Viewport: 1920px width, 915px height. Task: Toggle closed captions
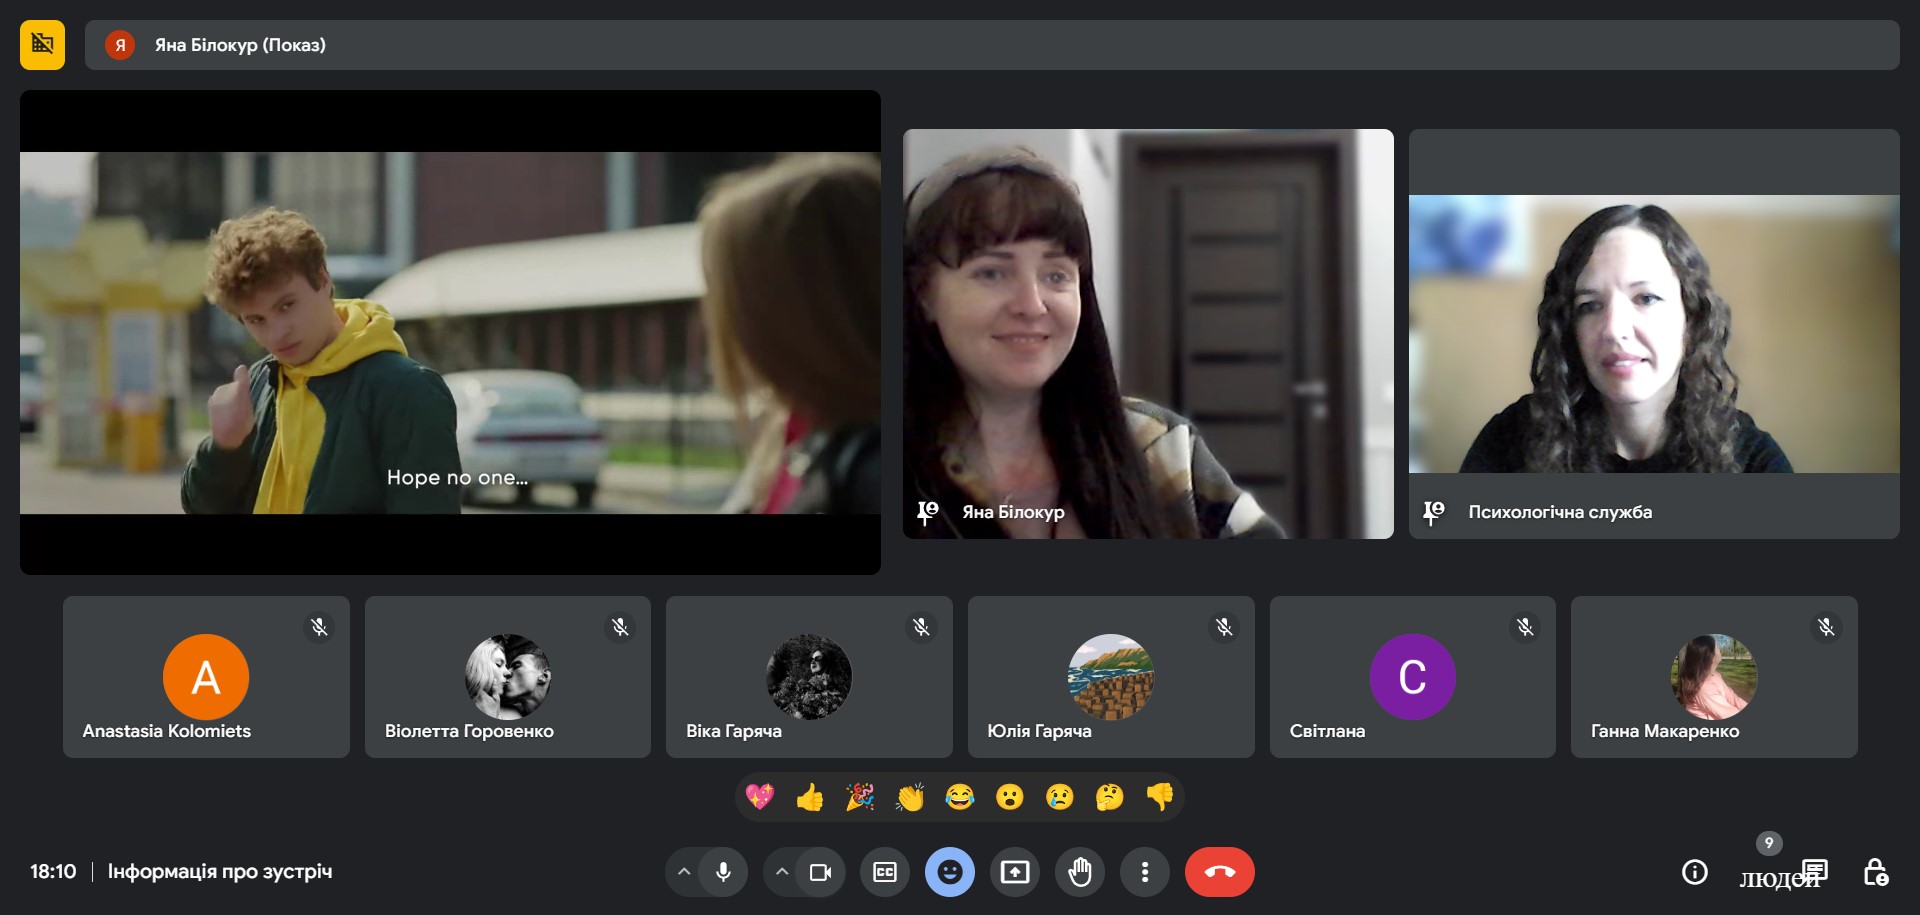885,872
